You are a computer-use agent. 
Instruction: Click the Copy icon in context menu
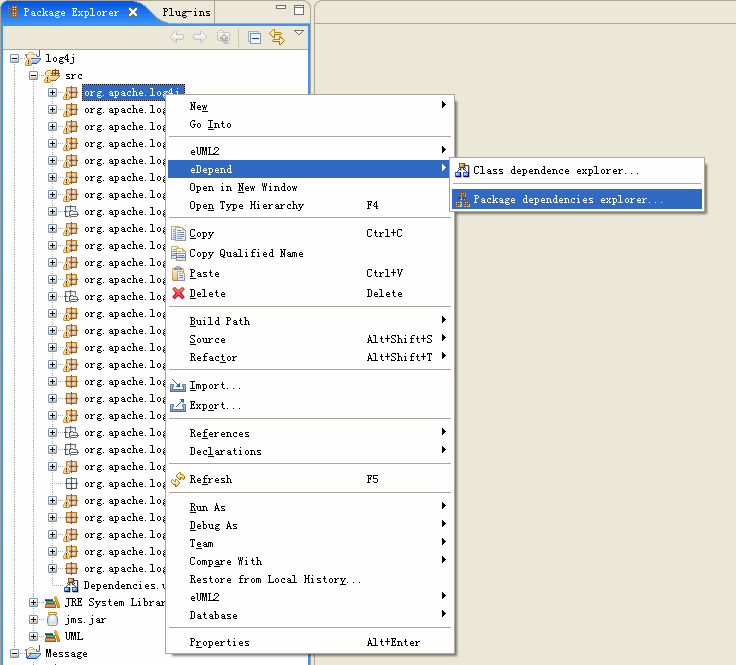(x=178, y=233)
